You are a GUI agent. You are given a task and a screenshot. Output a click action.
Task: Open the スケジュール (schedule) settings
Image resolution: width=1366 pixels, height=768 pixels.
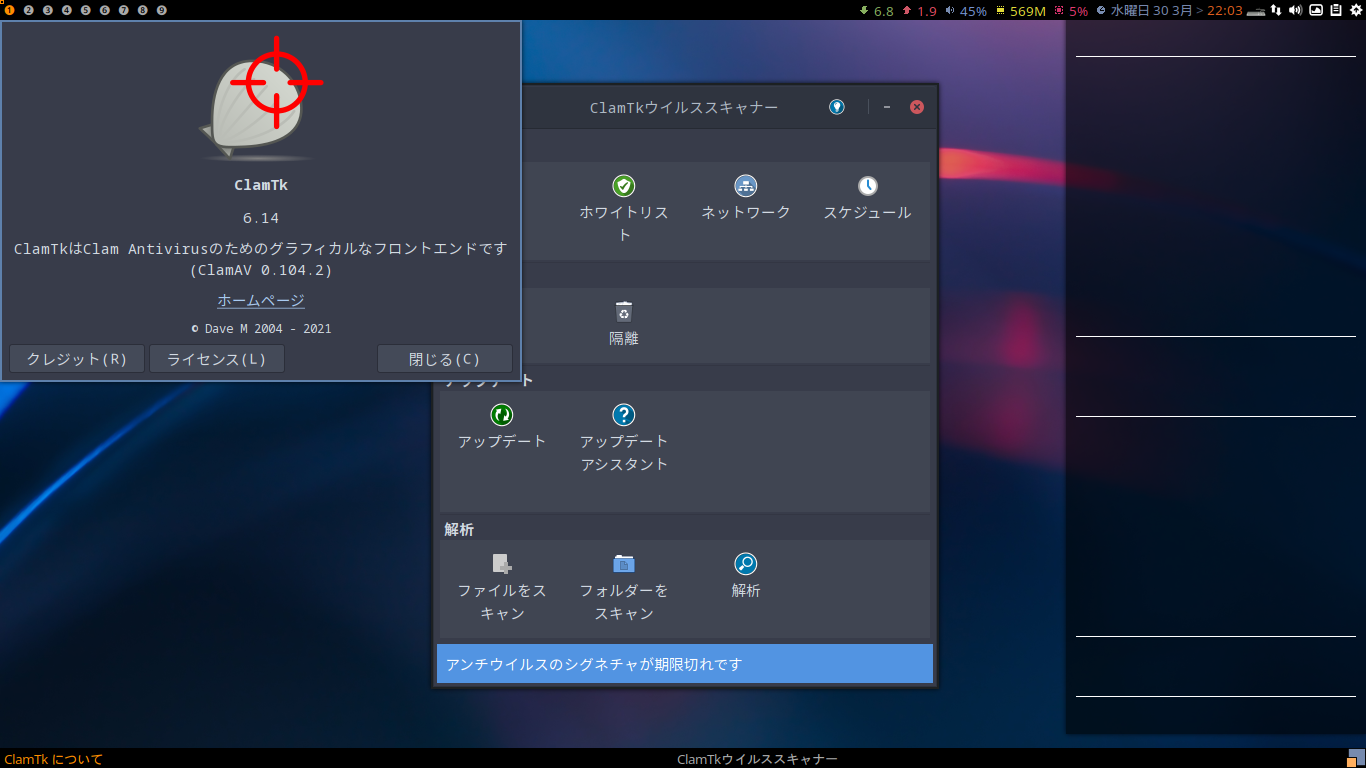point(867,199)
